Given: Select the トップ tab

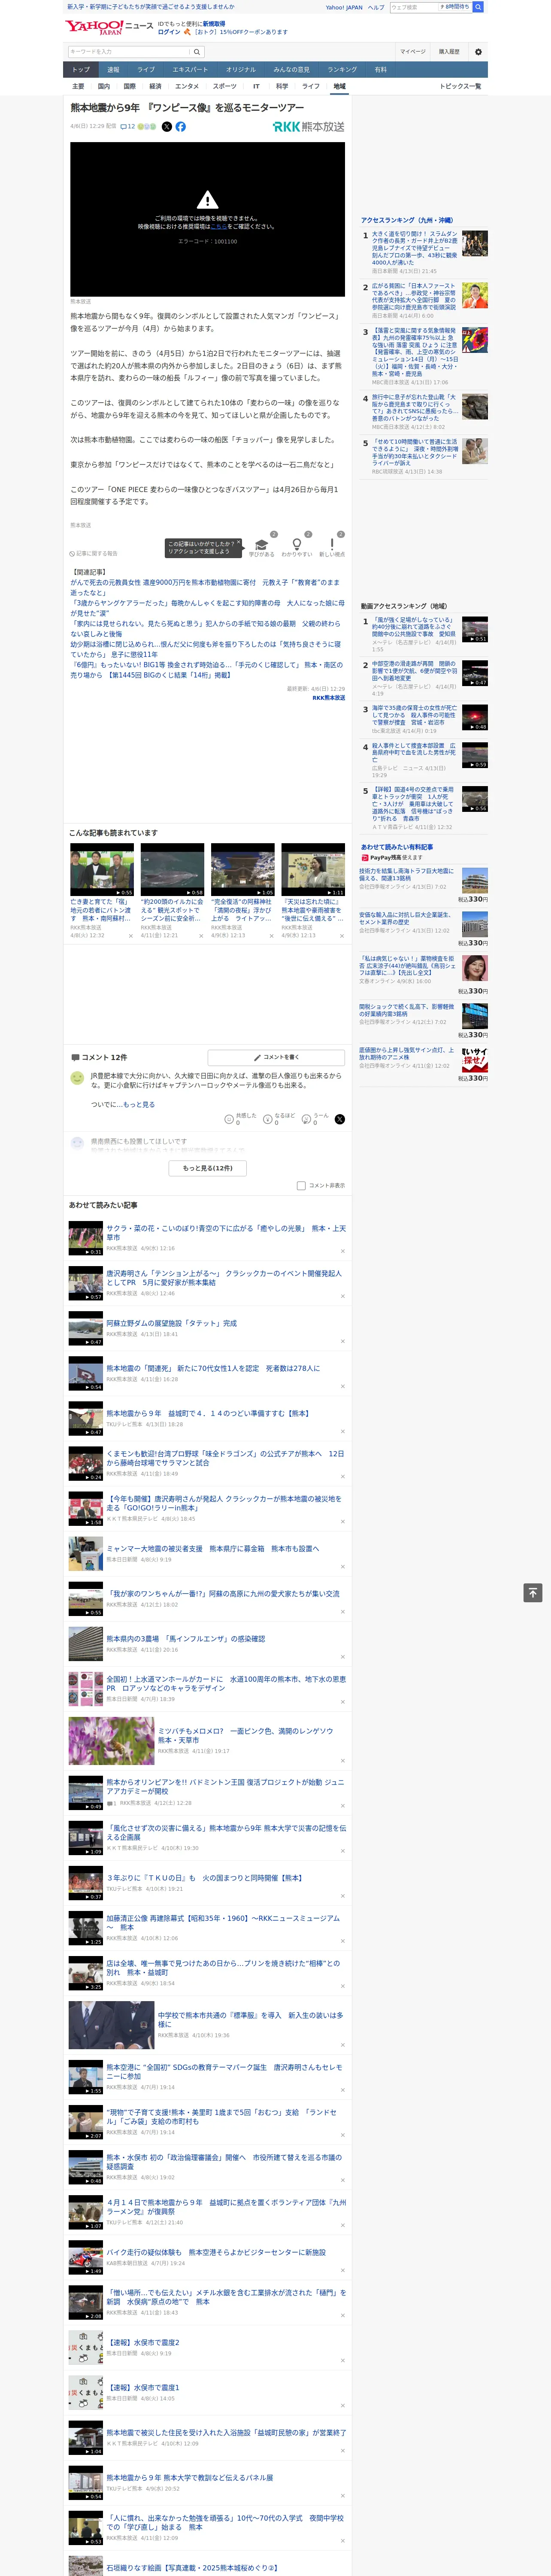Looking at the screenshot, I should click(x=81, y=70).
